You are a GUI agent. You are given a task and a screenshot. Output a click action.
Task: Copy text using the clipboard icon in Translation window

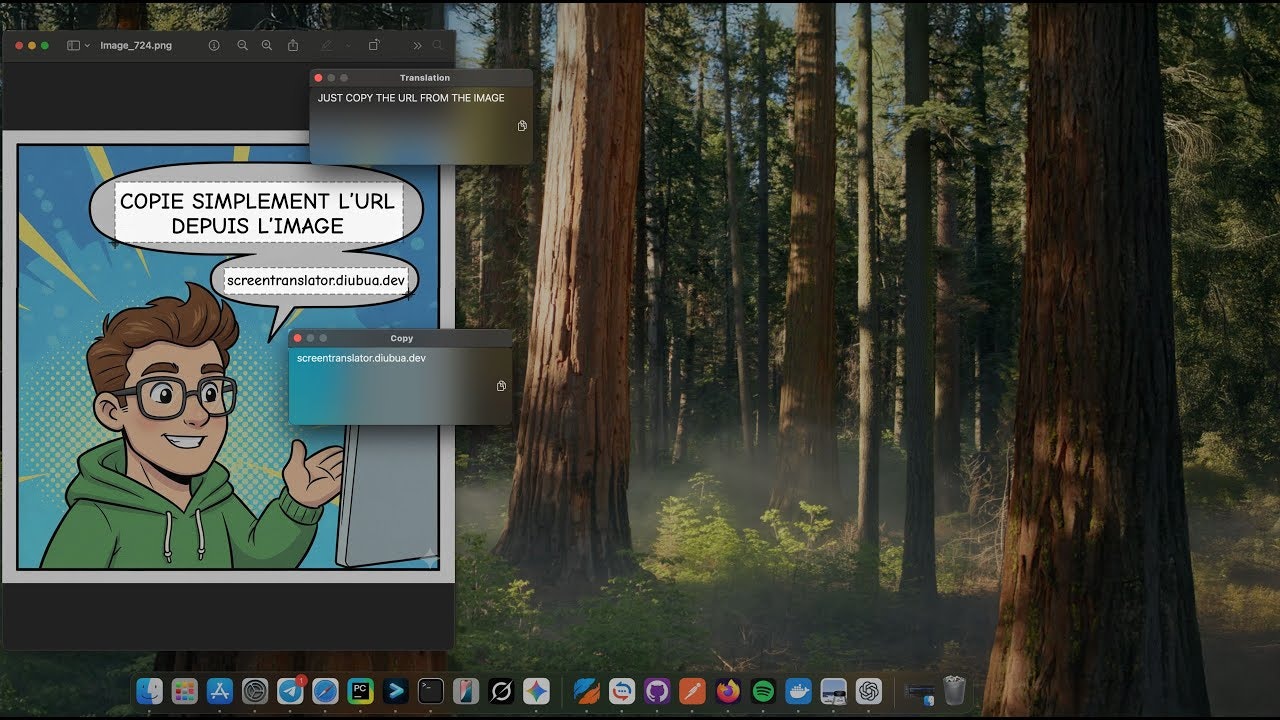[x=522, y=126]
